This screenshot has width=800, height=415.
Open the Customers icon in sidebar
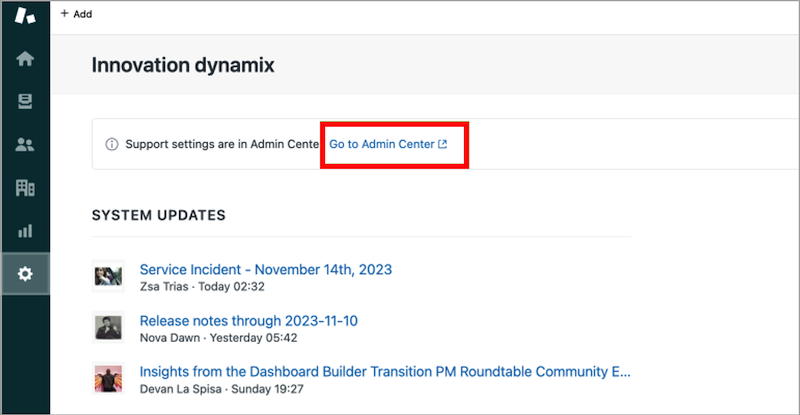click(25, 145)
